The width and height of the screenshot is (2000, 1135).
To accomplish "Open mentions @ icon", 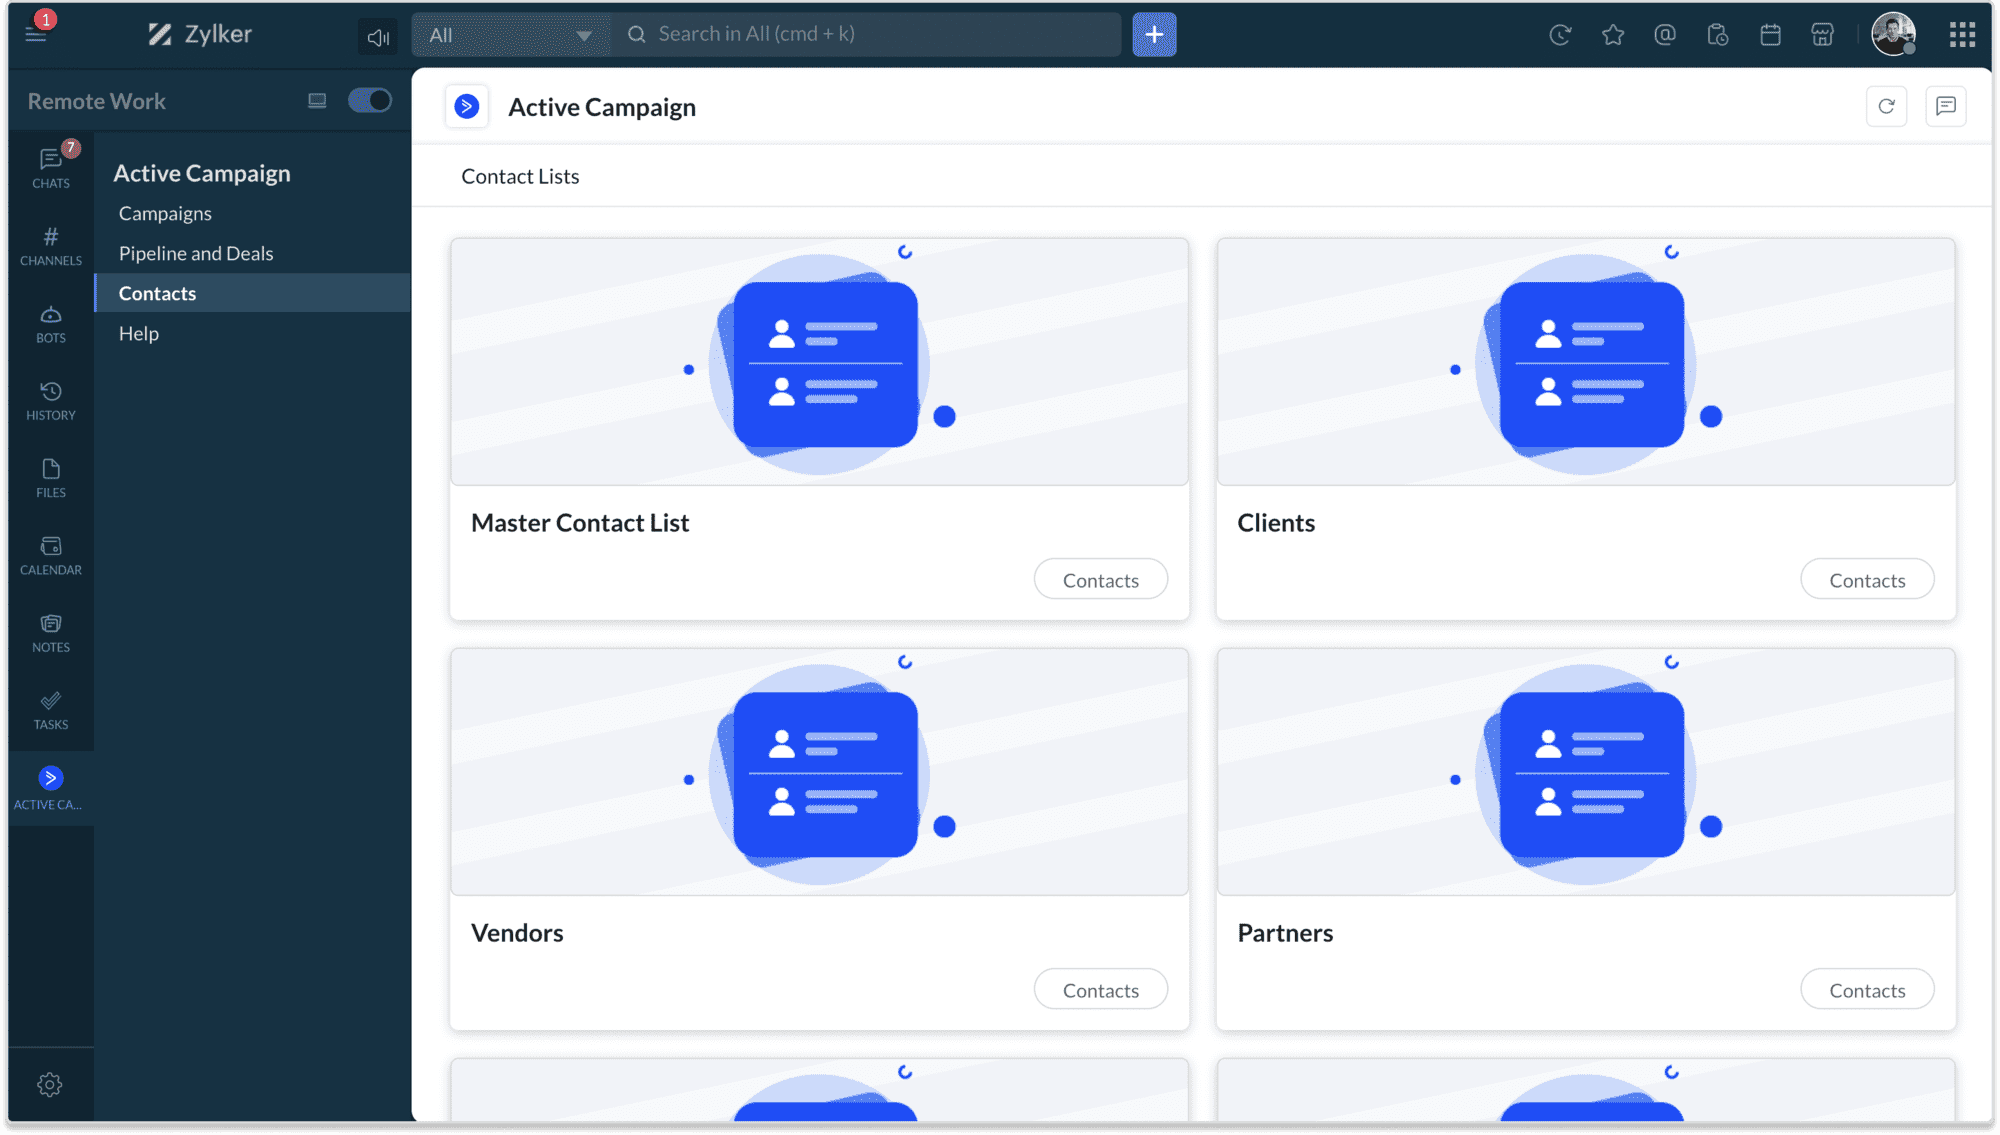I will 1665,36.
